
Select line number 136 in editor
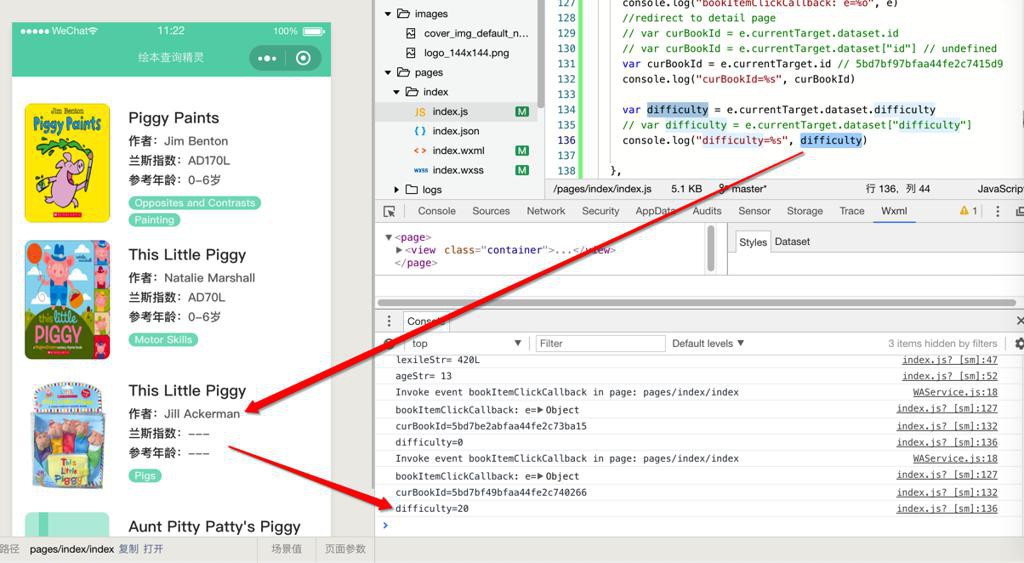tap(566, 140)
